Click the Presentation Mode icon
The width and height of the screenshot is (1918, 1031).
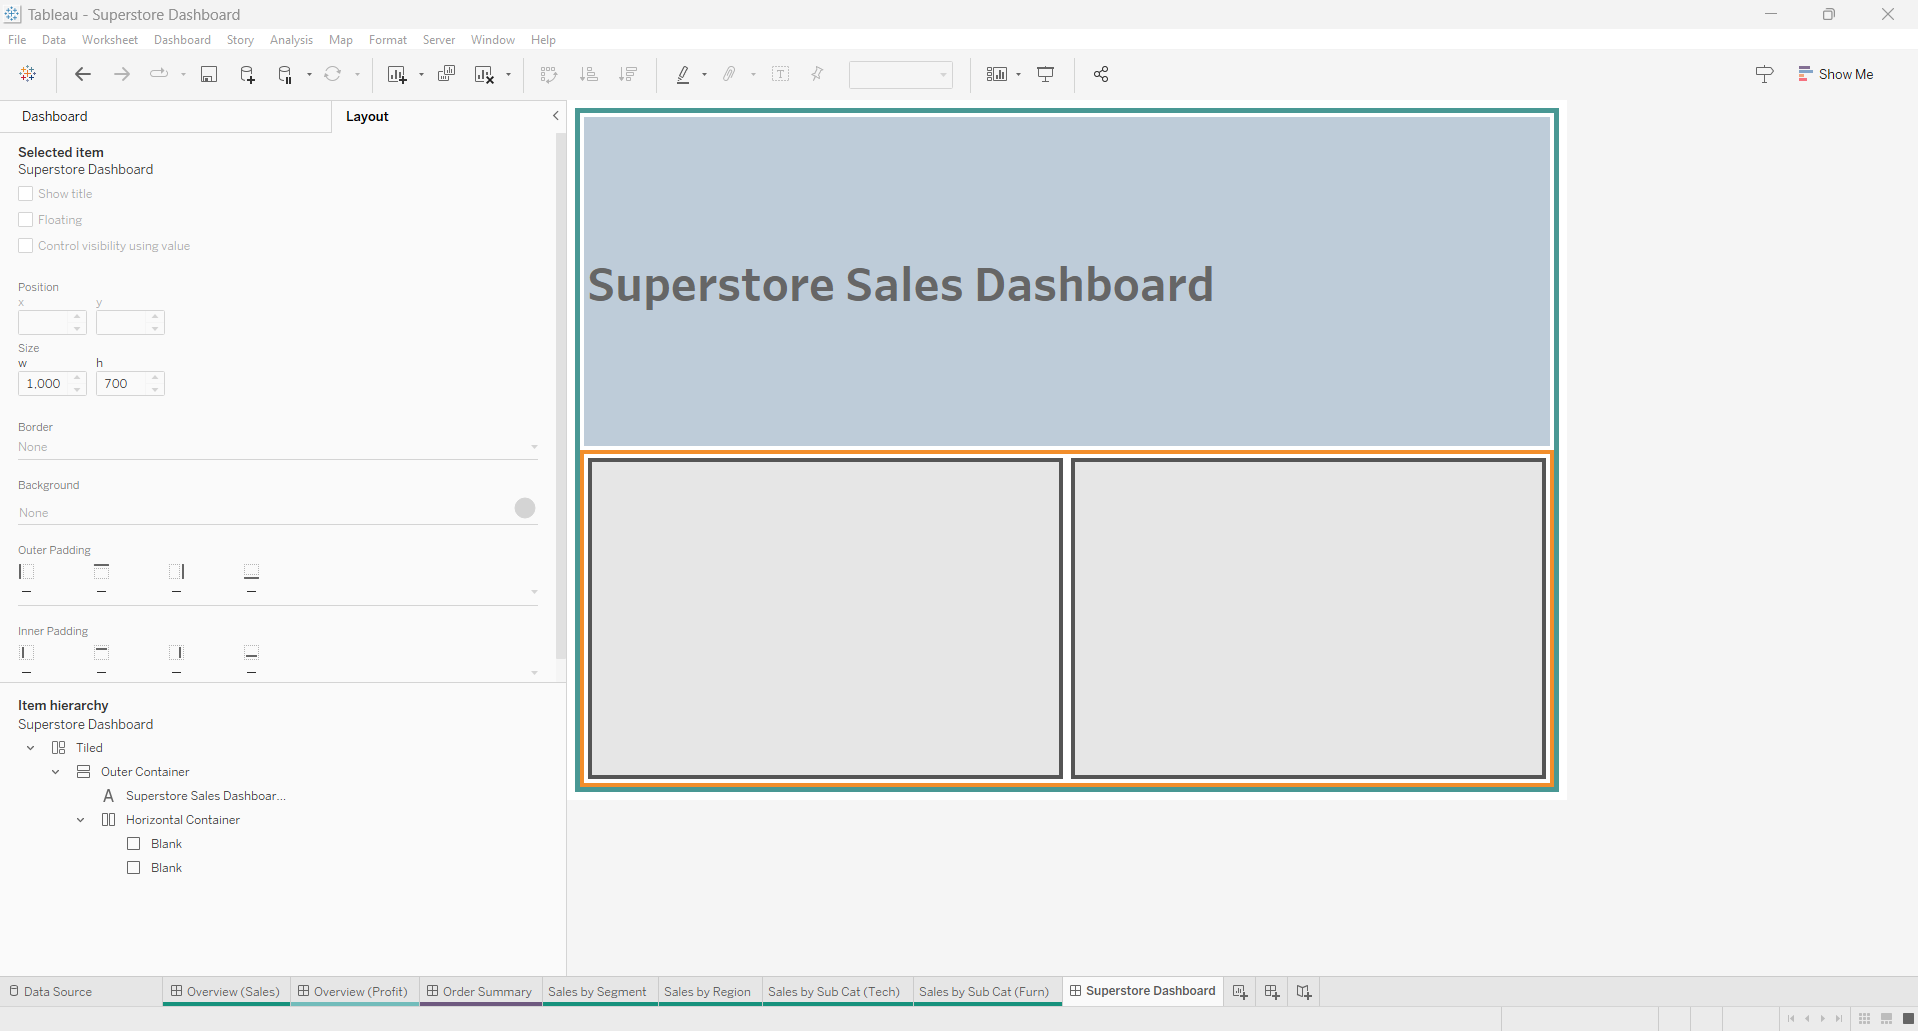point(1046,75)
